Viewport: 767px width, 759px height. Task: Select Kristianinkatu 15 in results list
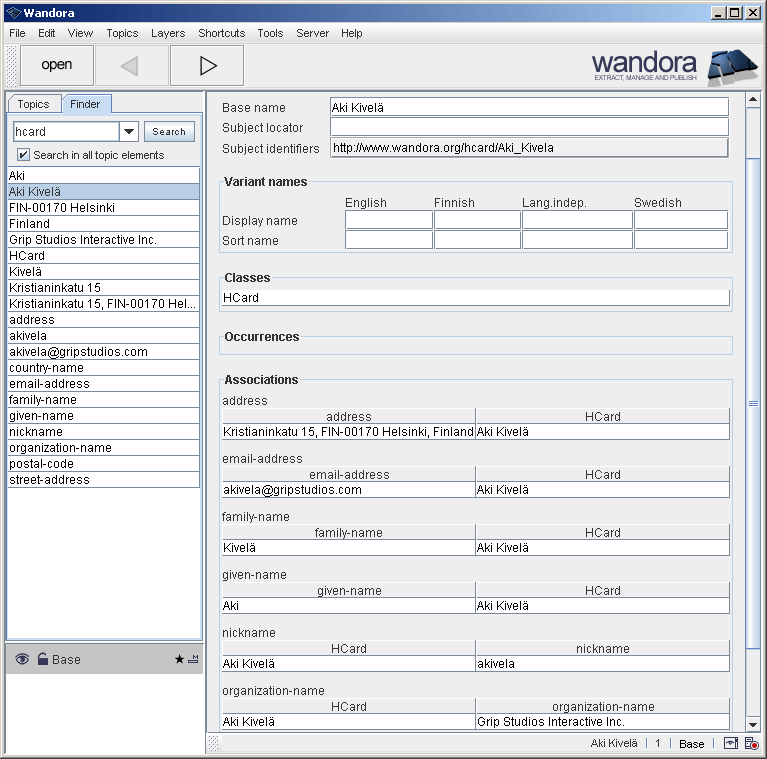[x=104, y=288]
